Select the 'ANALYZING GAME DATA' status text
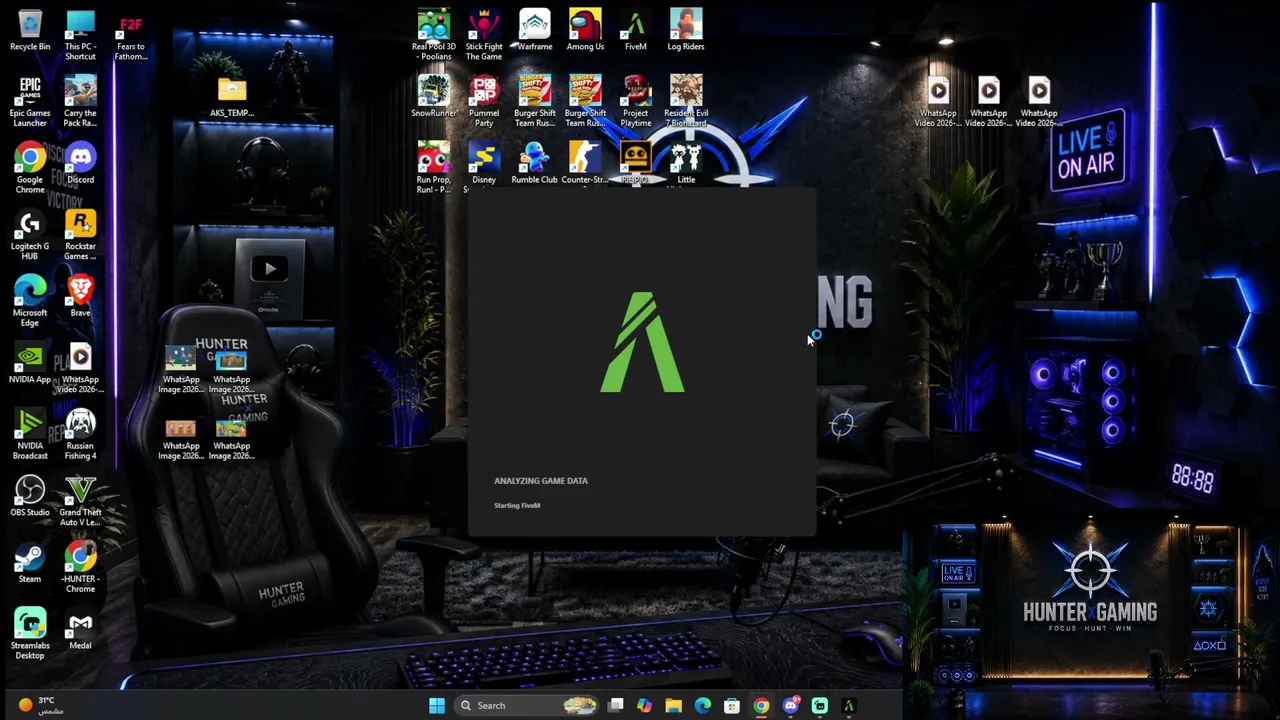The width and height of the screenshot is (1280, 720). tap(541, 481)
